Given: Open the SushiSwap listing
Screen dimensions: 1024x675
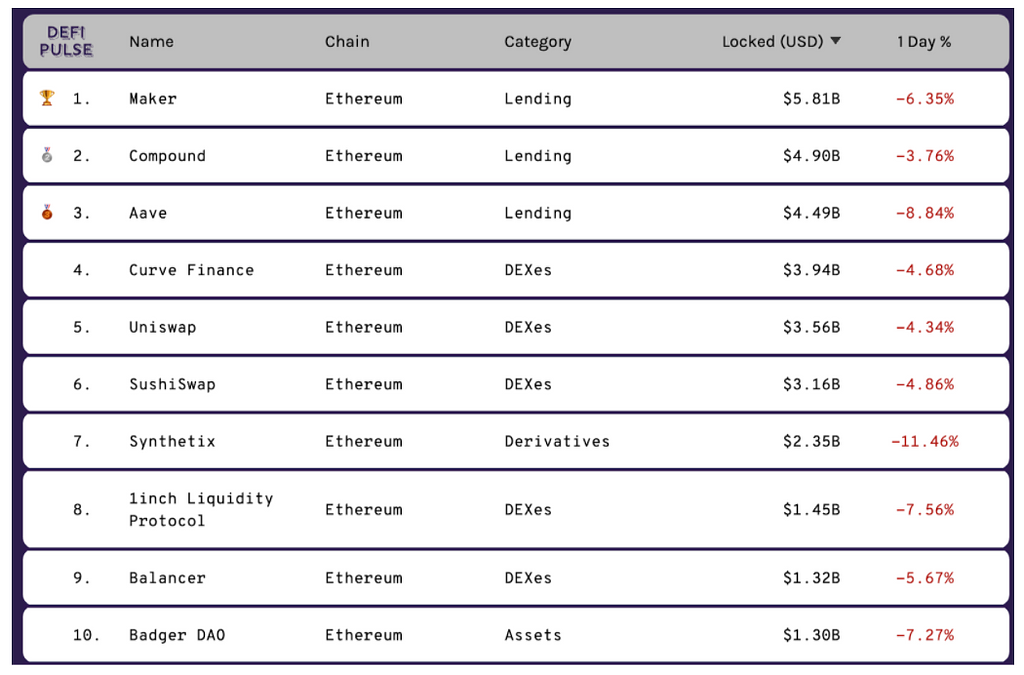Looking at the screenshot, I should (x=172, y=384).
